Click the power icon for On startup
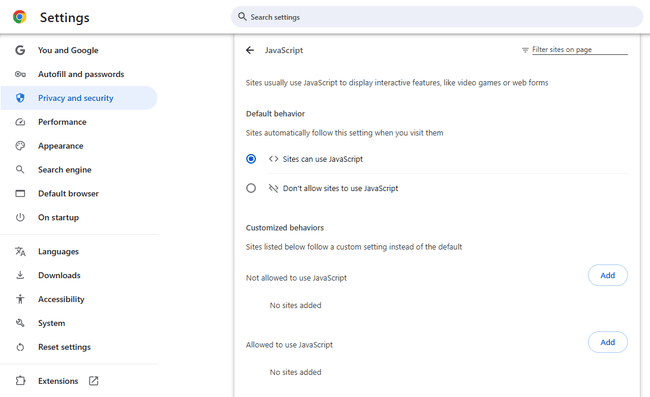Screen dimensions: 650x397 (x=20, y=217)
